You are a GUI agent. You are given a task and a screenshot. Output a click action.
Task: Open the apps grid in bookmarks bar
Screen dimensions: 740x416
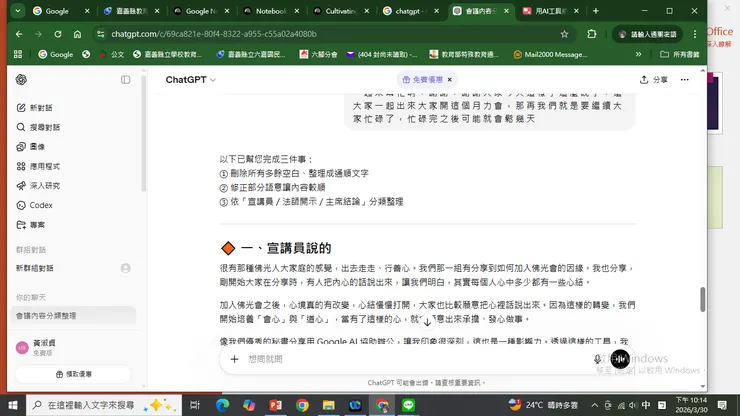(x=18, y=54)
